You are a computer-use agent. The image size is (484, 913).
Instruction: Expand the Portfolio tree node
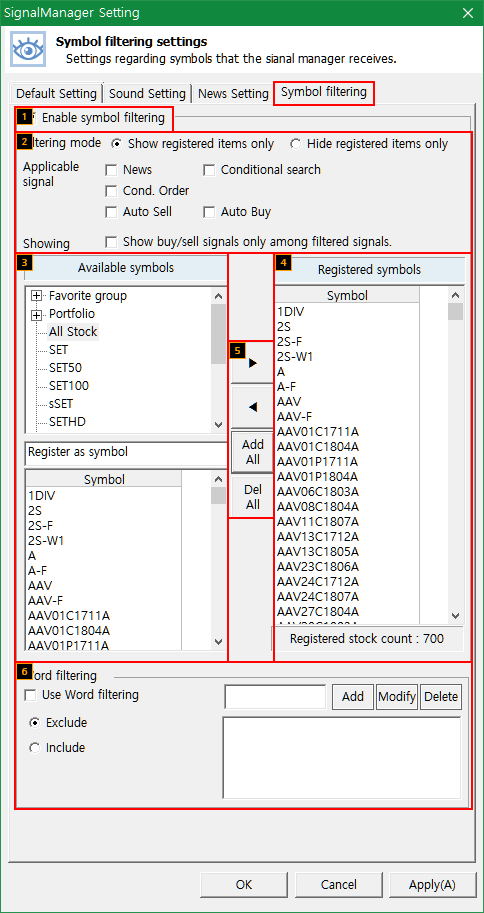[x=37, y=314]
